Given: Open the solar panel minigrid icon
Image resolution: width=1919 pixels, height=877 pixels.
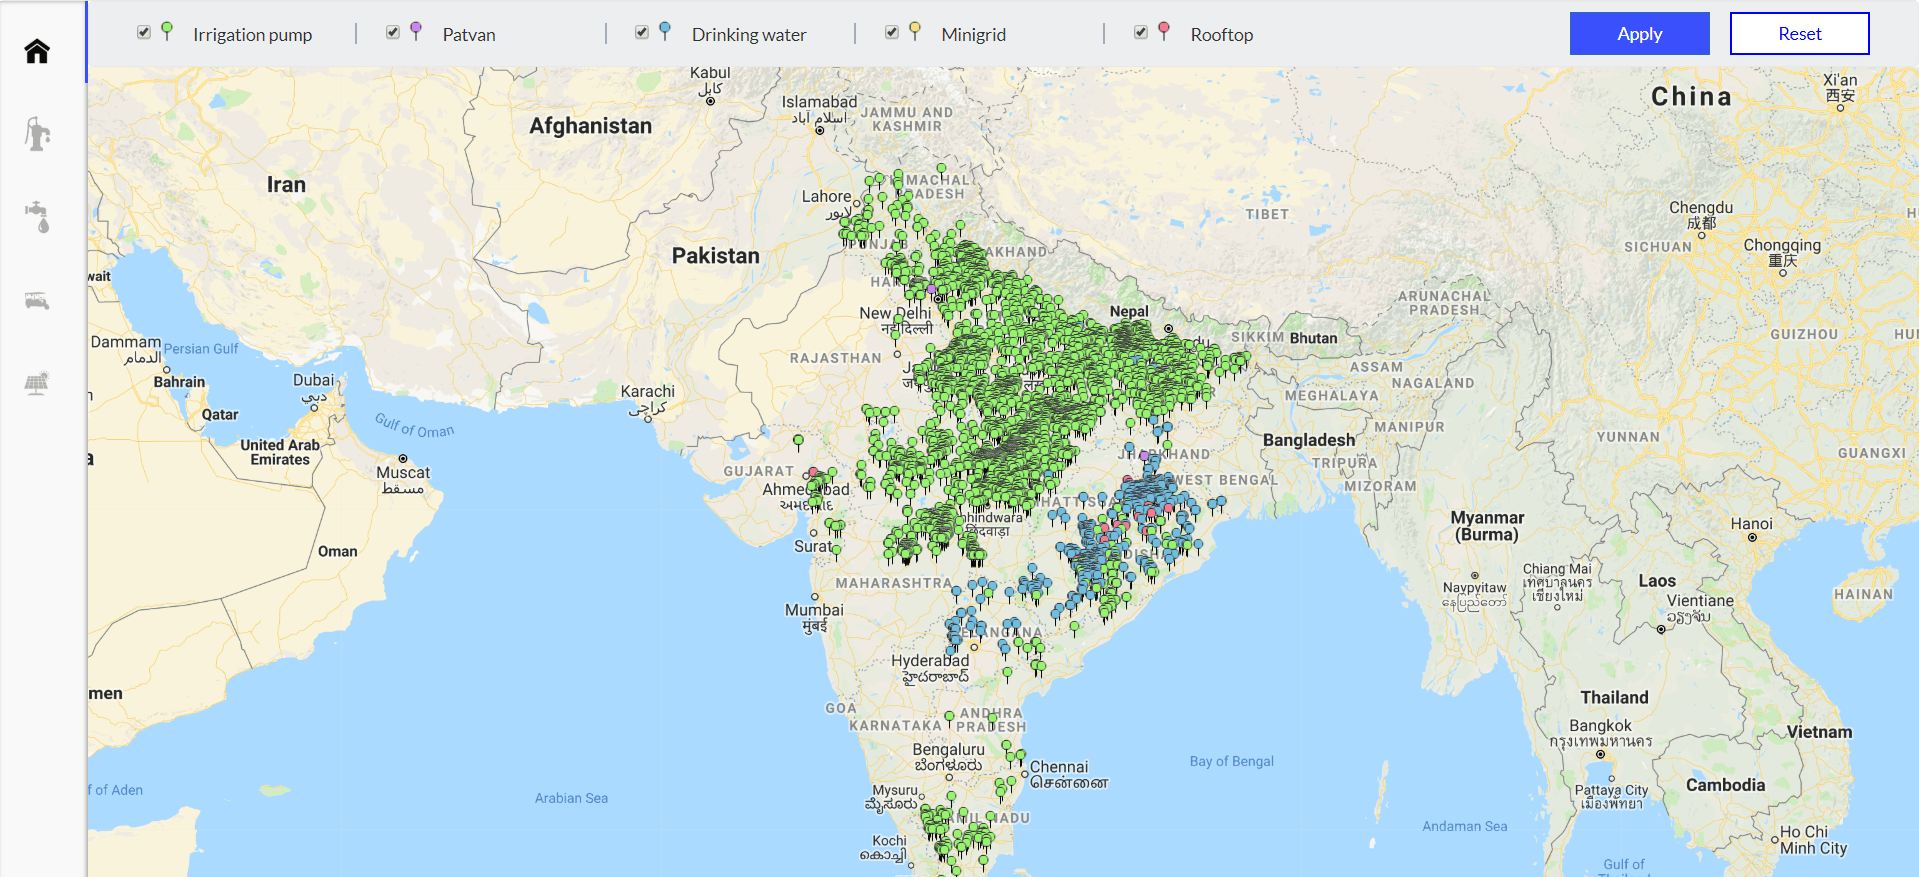Looking at the screenshot, I should point(37,383).
